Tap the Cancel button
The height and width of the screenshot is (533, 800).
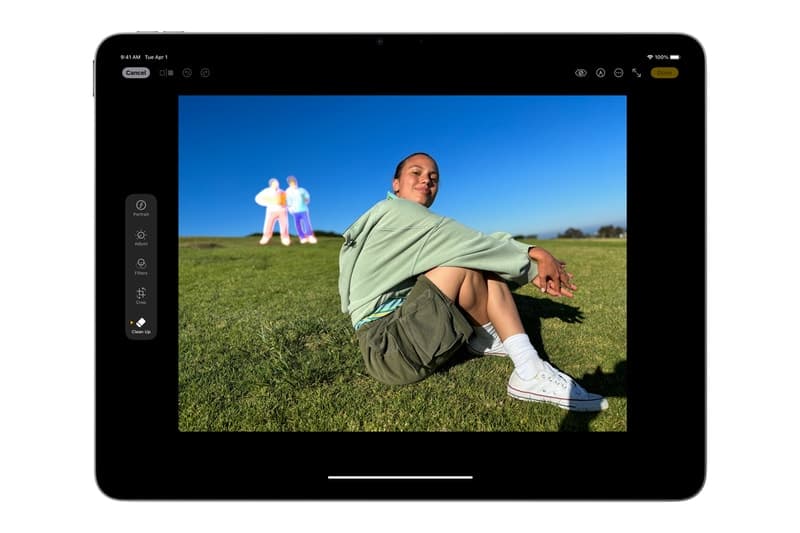[136, 73]
